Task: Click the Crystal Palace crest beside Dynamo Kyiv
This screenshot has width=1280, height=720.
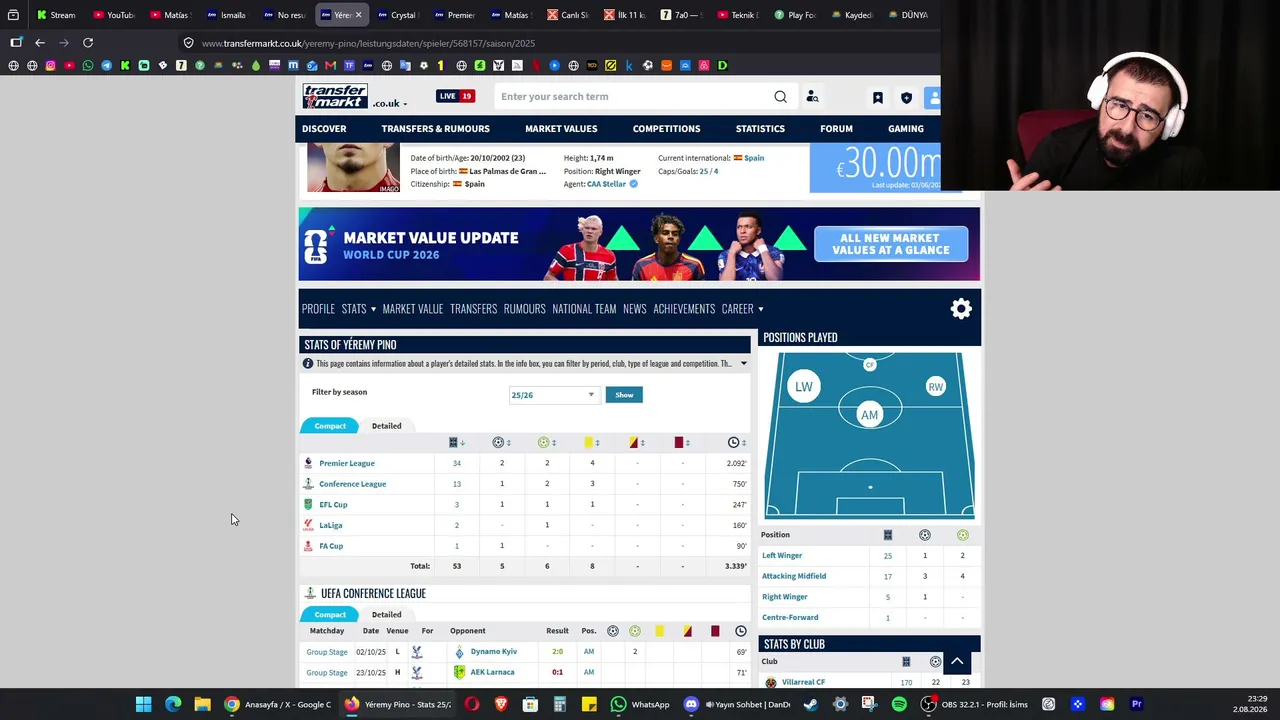Action: [x=417, y=652]
